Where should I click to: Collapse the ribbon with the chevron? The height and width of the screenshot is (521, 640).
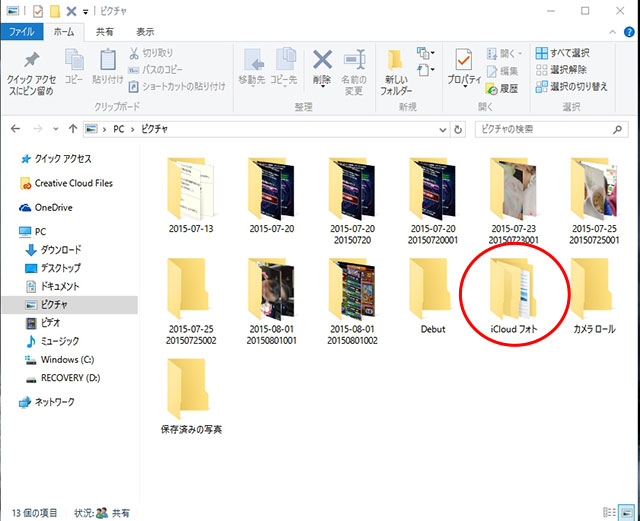point(612,32)
